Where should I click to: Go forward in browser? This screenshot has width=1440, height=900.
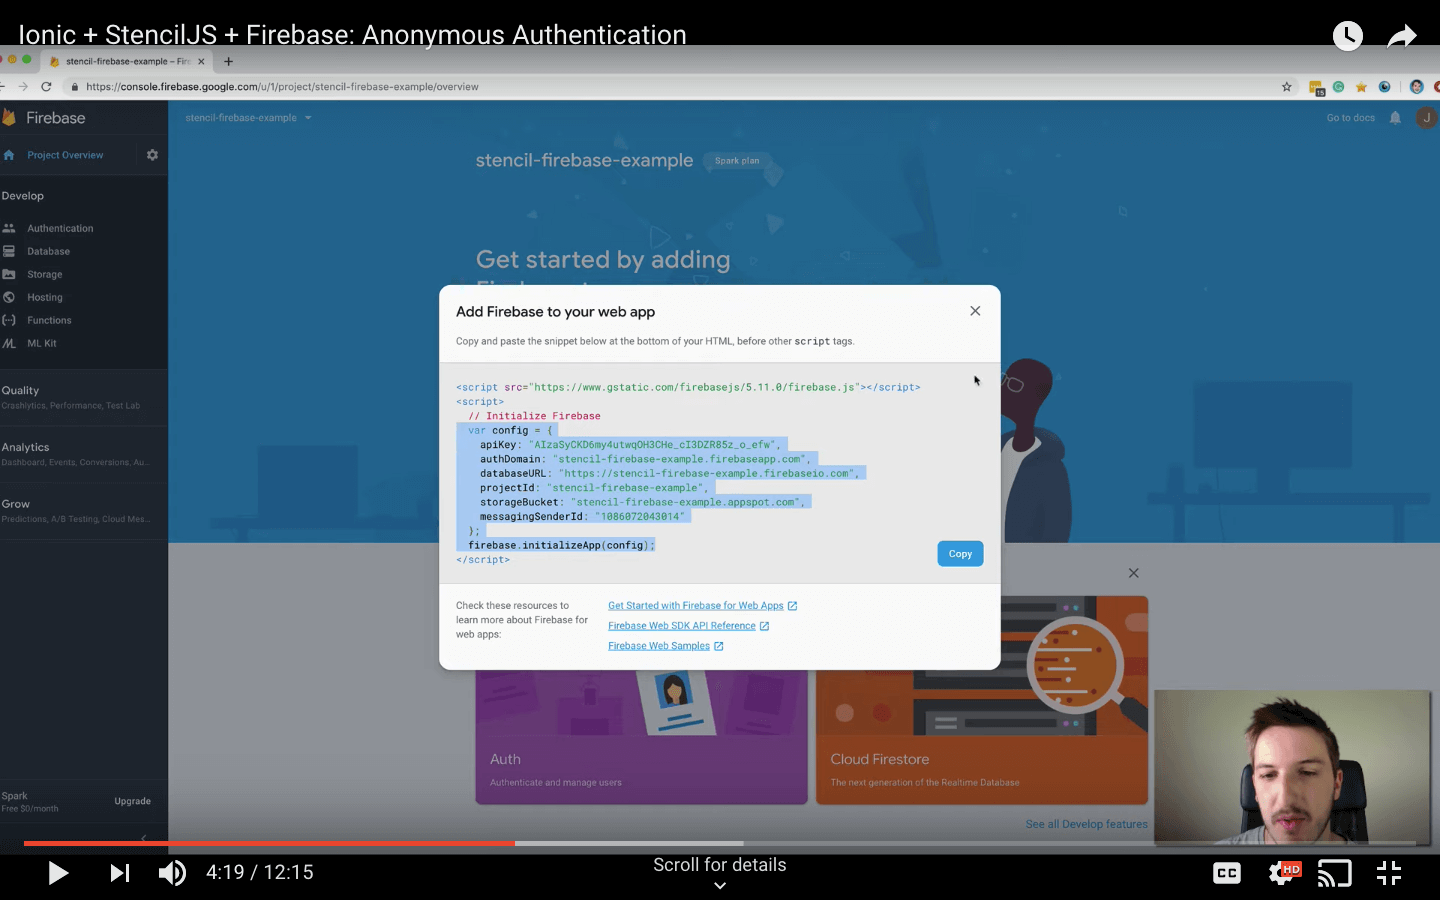[x=22, y=87]
